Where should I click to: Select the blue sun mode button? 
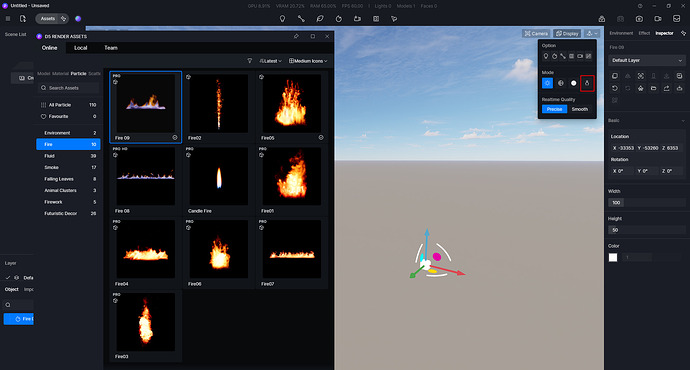[x=547, y=83]
